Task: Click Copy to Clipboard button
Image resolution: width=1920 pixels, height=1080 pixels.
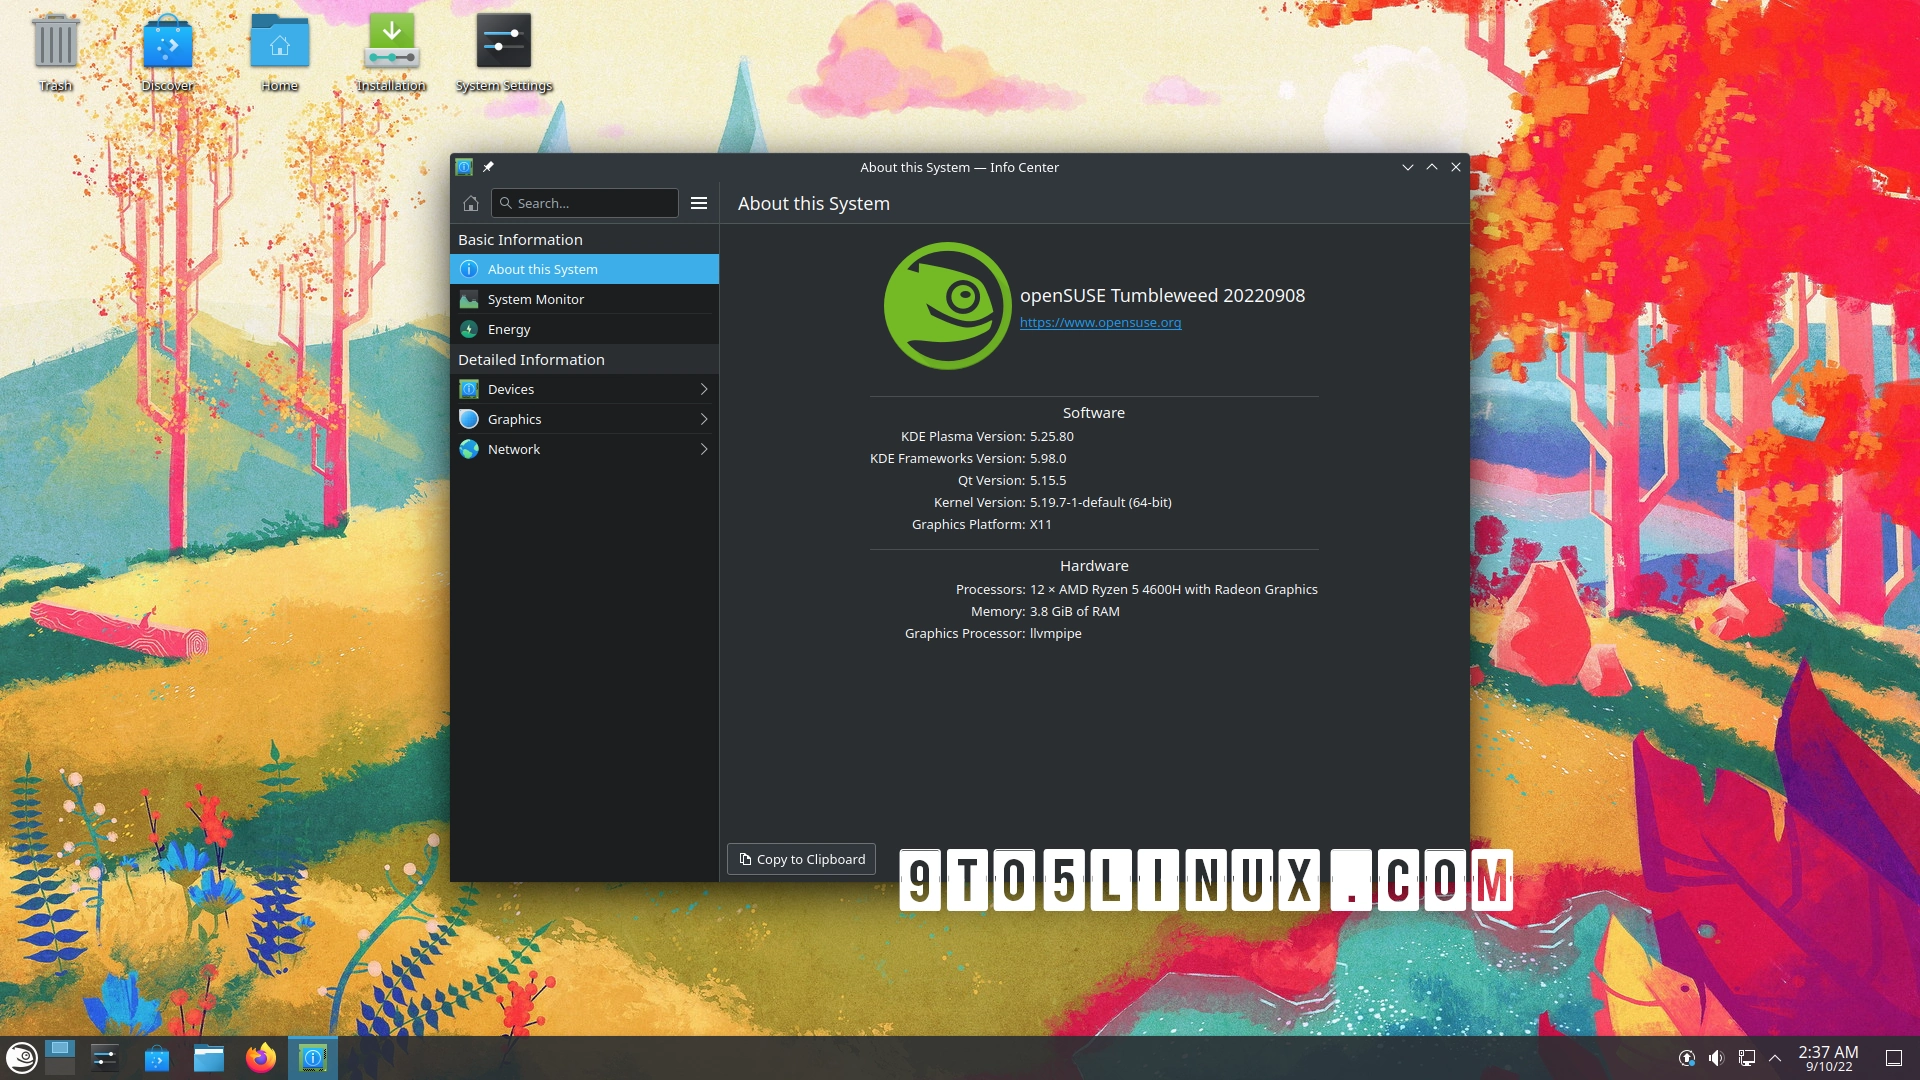Action: click(x=802, y=858)
